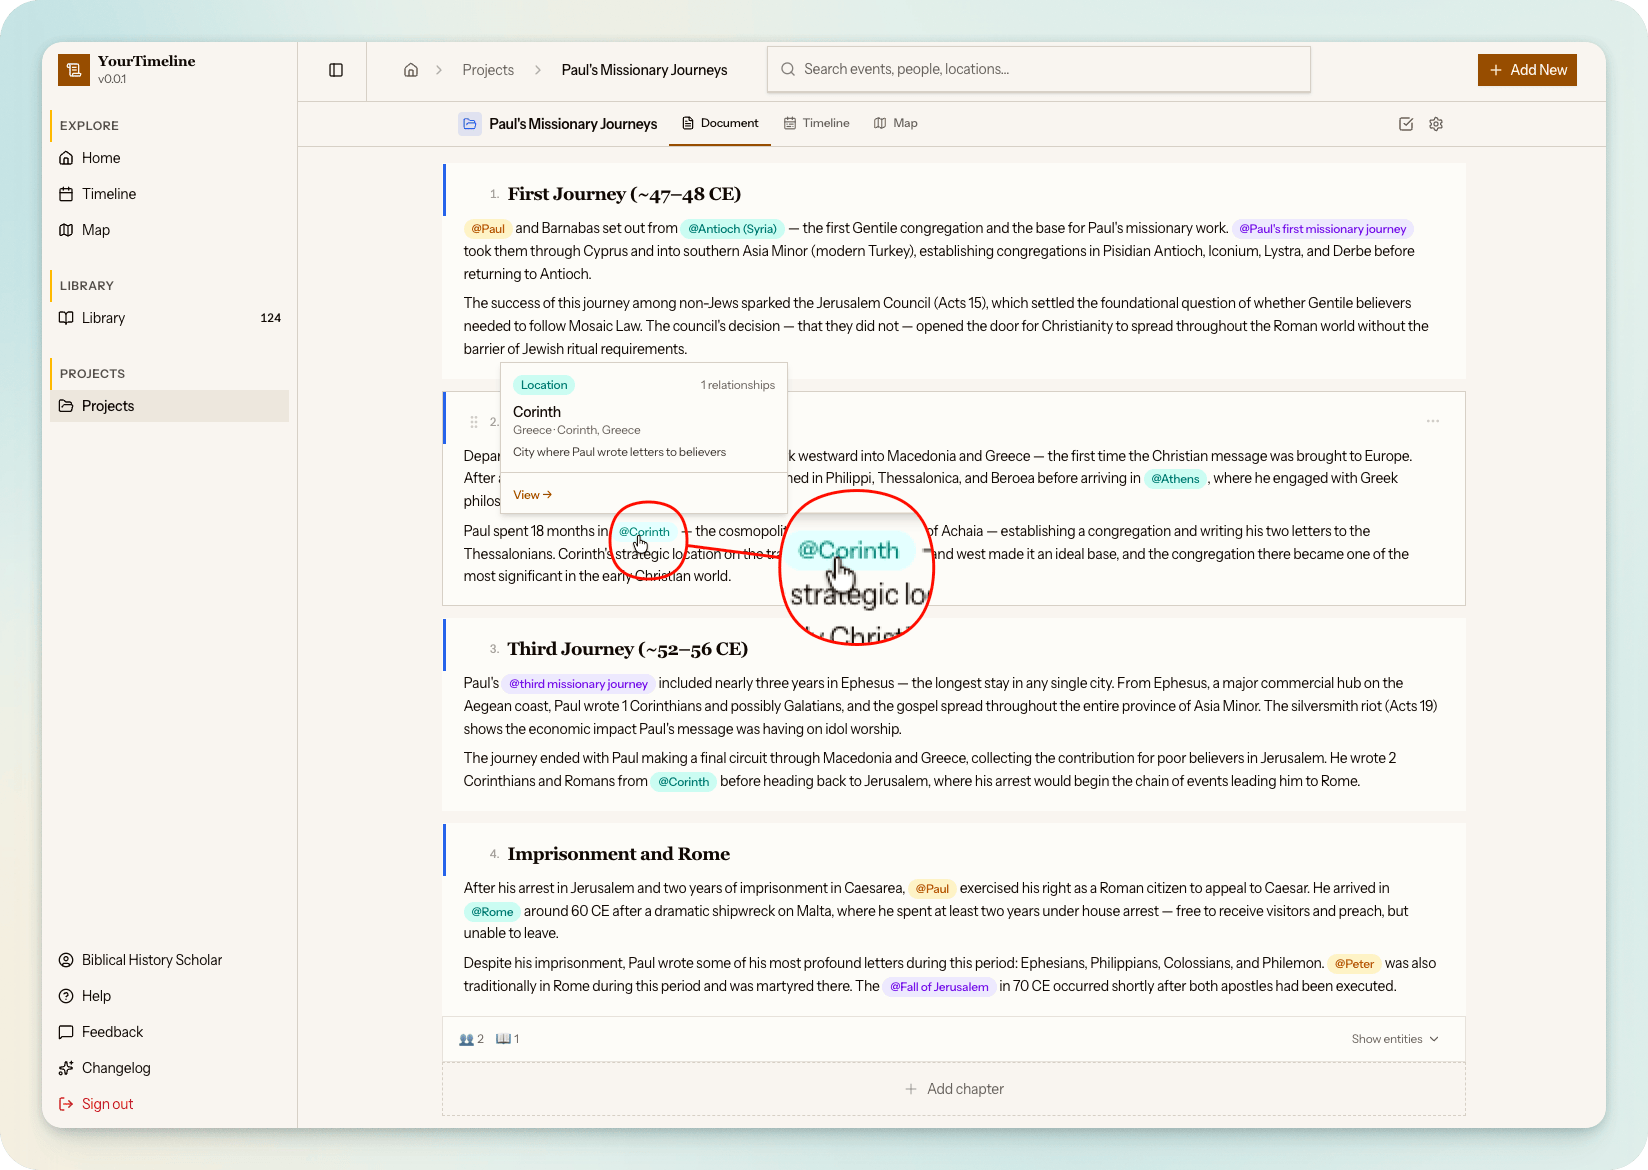Click @Paul tag in Imprisonment chapter
Screen dimensions: 1648x1170
pos(932,889)
